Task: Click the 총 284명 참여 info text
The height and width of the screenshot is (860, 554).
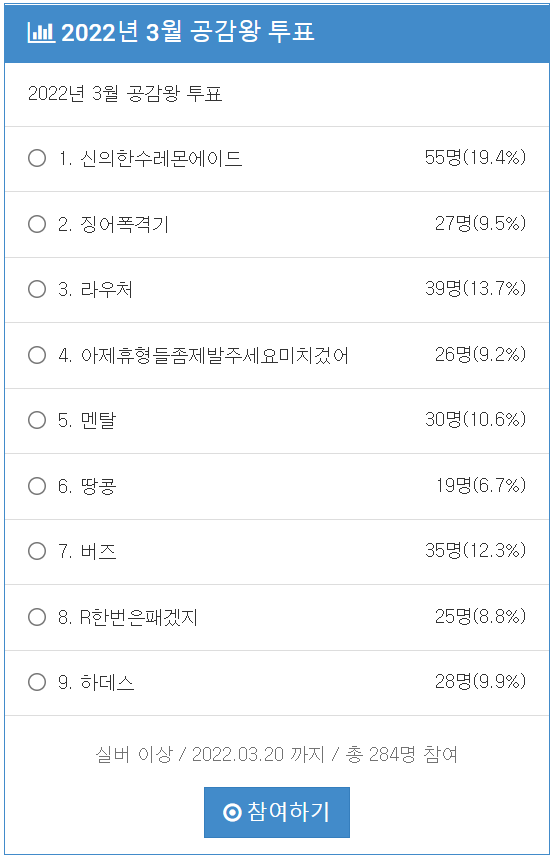Action: click(x=402, y=754)
